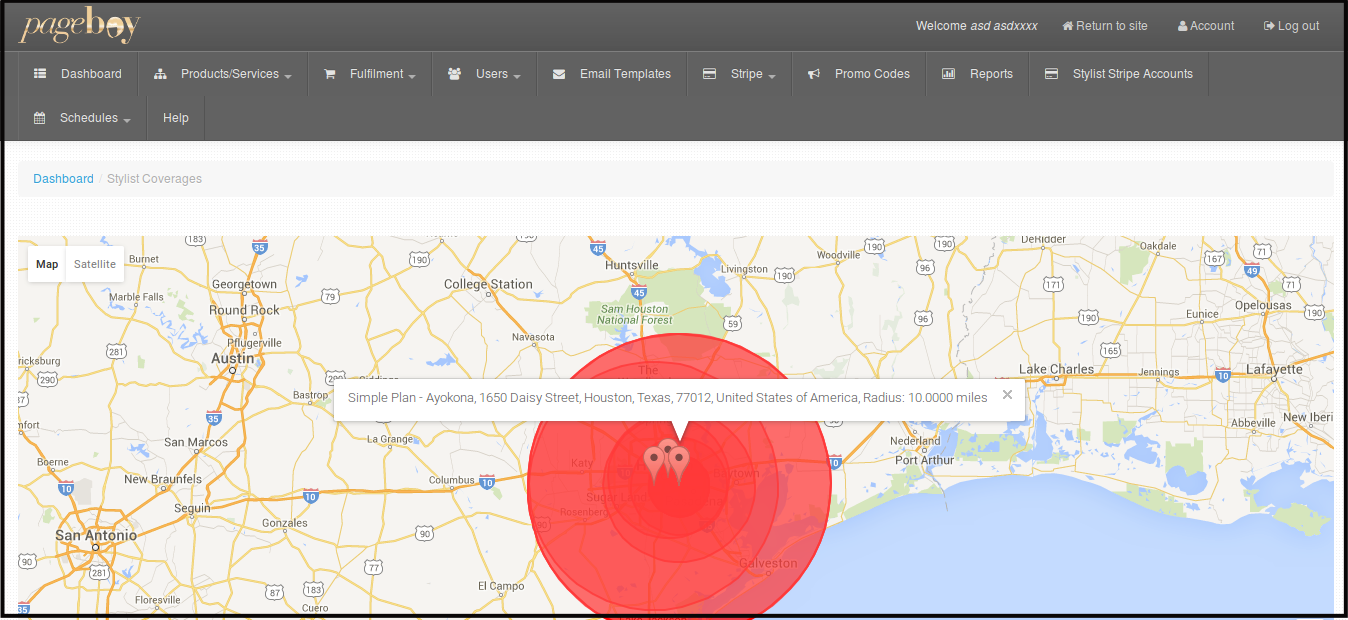Close the Simple Plan info window
Screen dimensions: 1348x620
[x=1007, y=395]
